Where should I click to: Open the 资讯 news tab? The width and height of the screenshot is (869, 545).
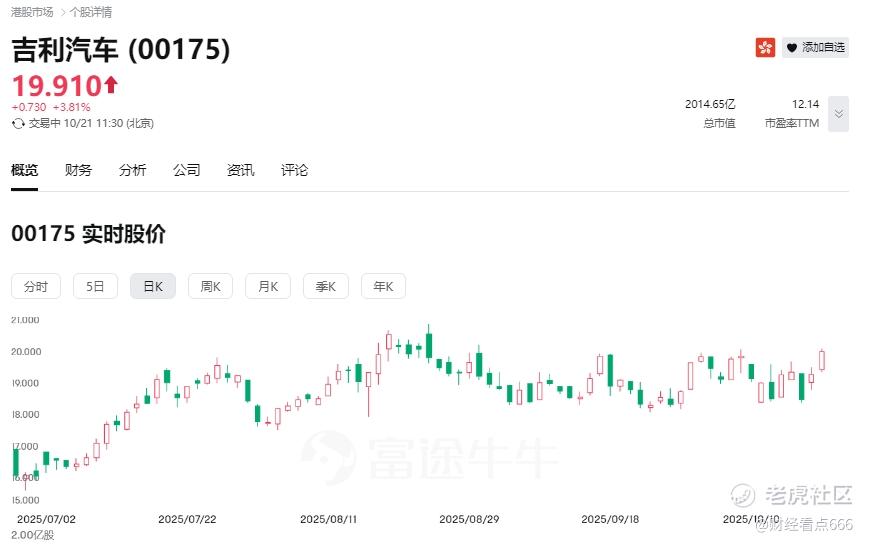tap(240, 170)
